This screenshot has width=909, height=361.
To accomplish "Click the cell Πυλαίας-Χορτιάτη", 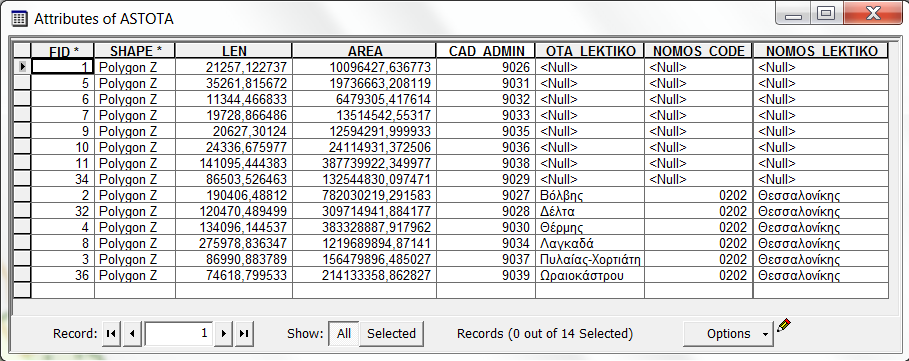I will (590, 259).
